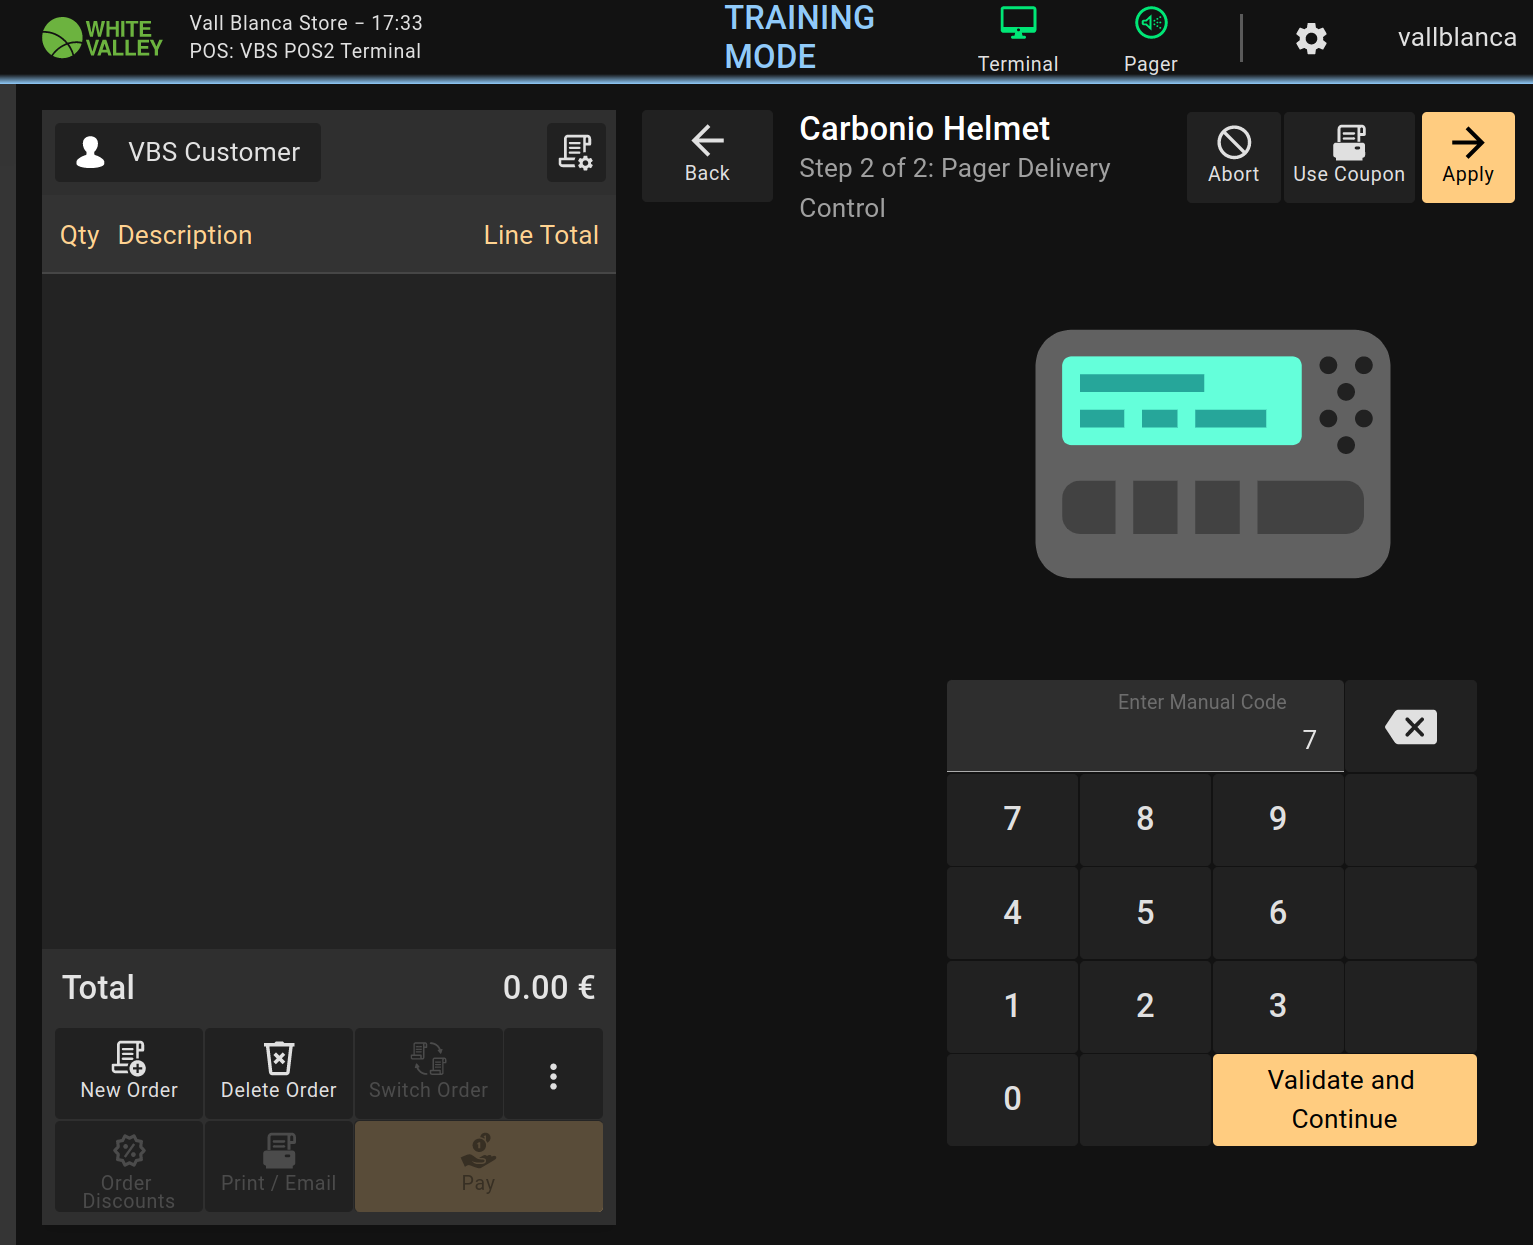Click Delete Order

(x=279, y=1073)
